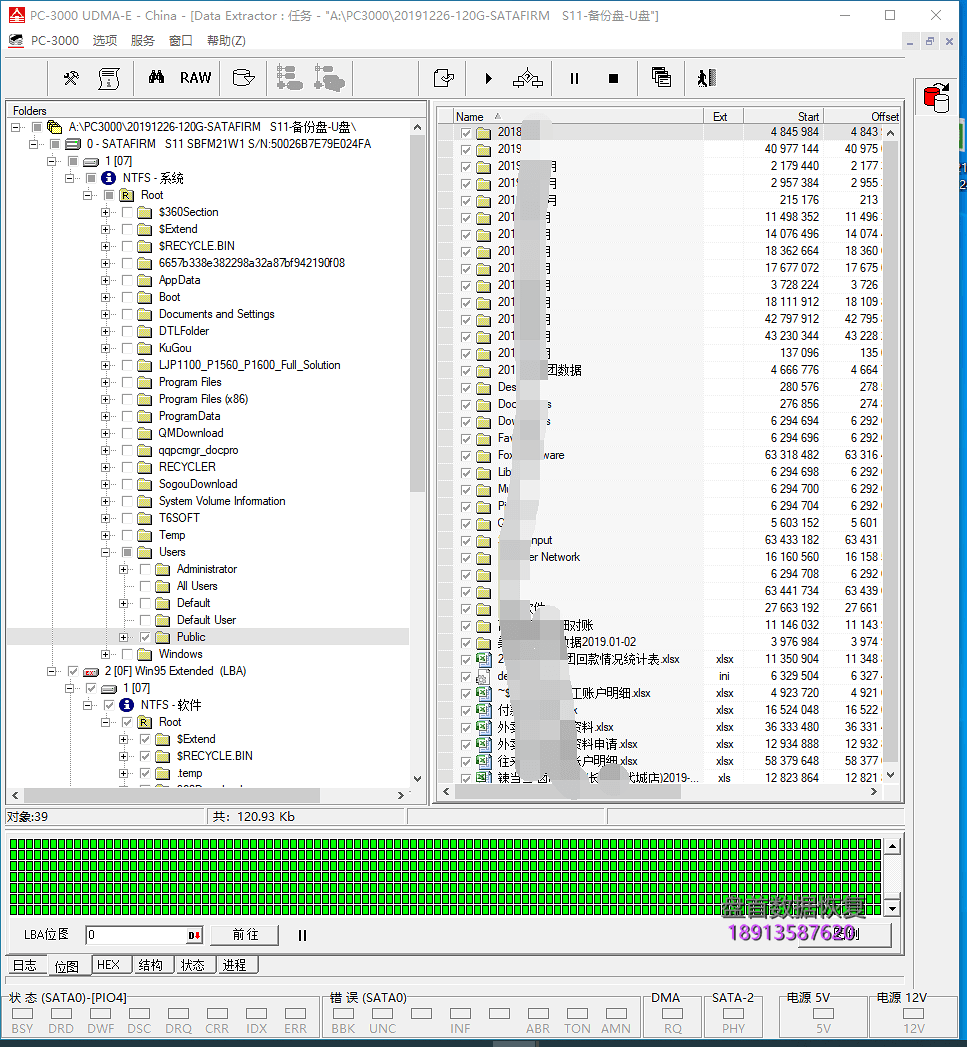This screenshot has width=967, height=1047.
Task: Click the red database icon at right
Action: click(x=937, y=97)
